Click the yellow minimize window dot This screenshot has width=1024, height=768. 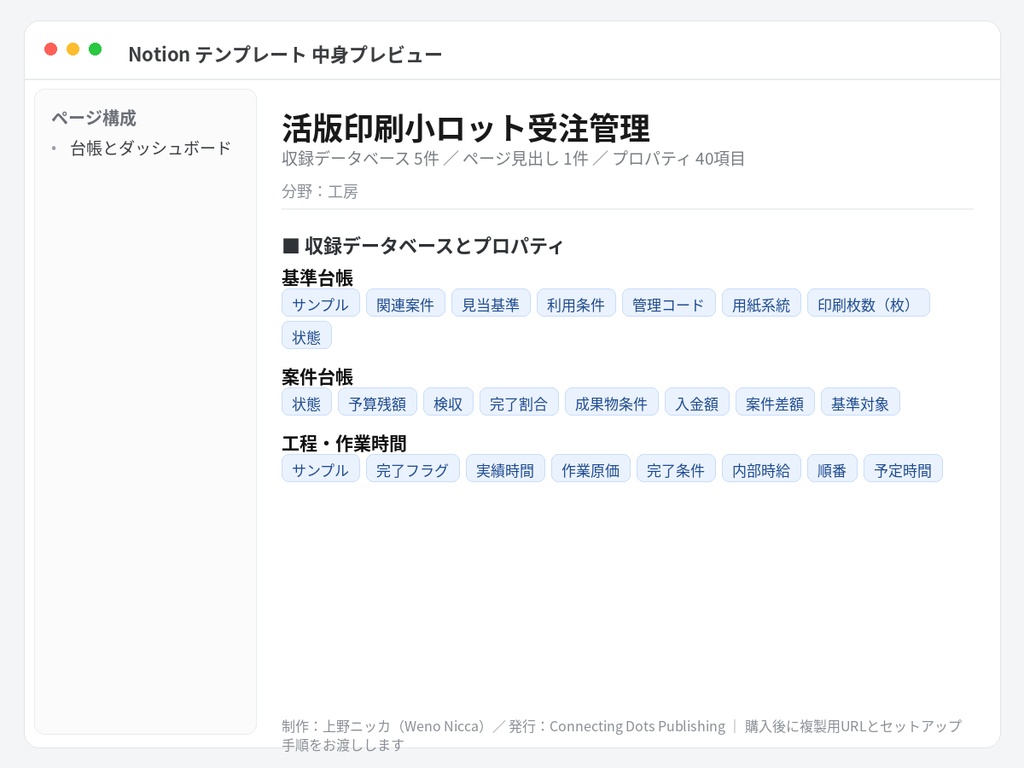point(73,49)
